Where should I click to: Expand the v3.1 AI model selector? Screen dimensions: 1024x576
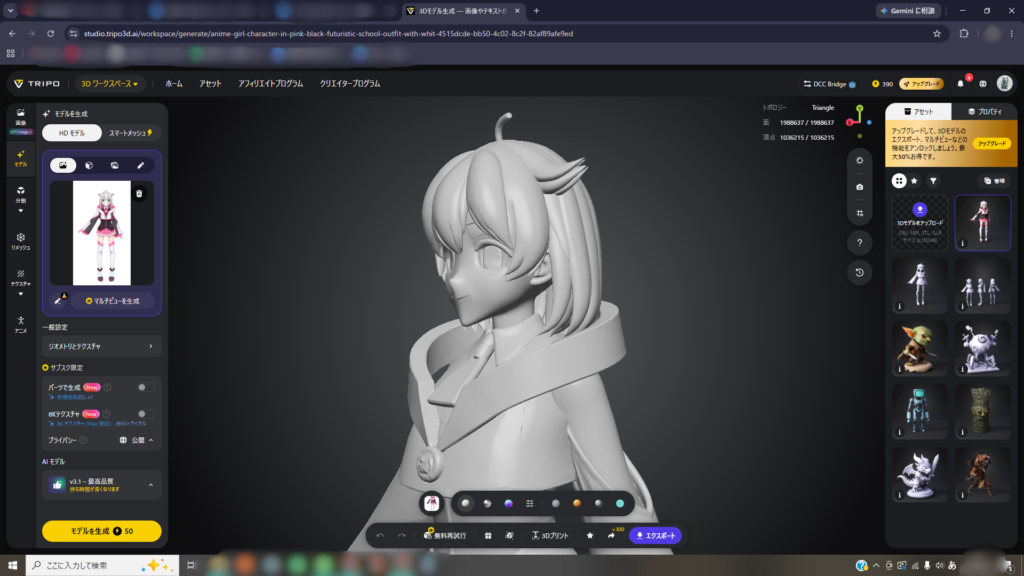click(x=101, y=485)
